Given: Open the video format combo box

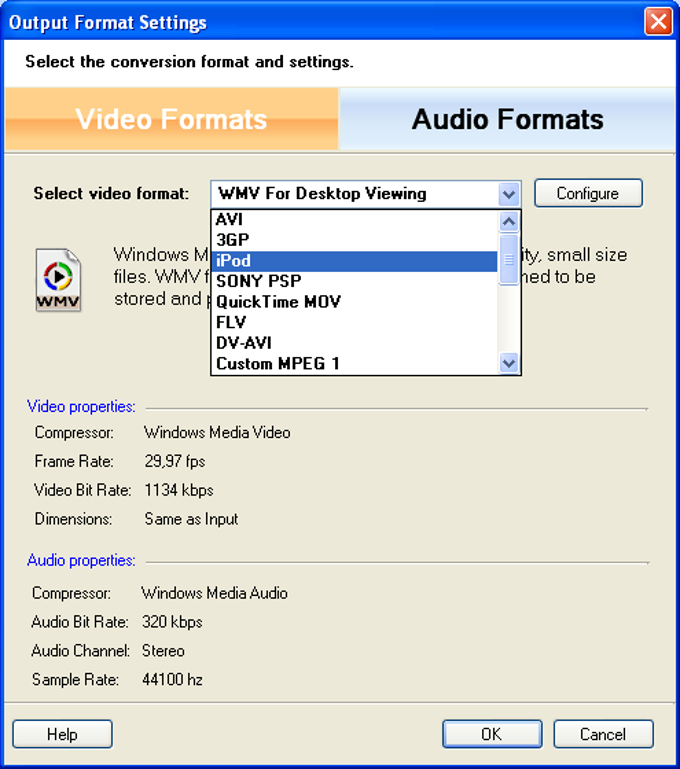Looking at the screenshot, I should tap(366, 194).
